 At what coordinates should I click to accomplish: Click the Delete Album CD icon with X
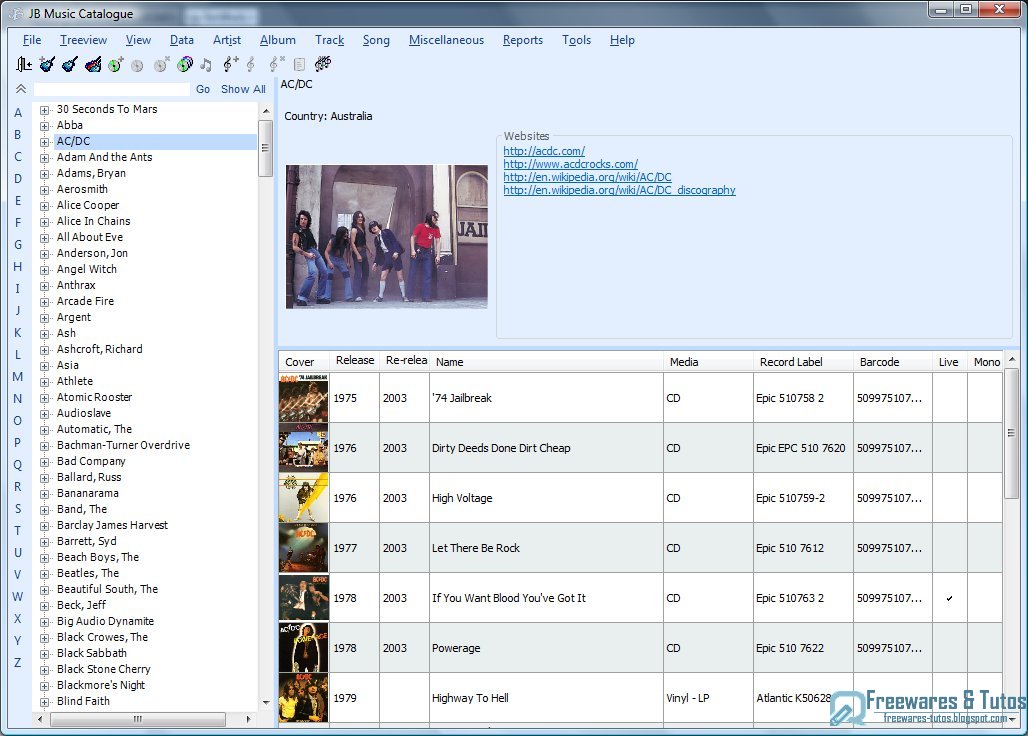click(x=160, y=63)
